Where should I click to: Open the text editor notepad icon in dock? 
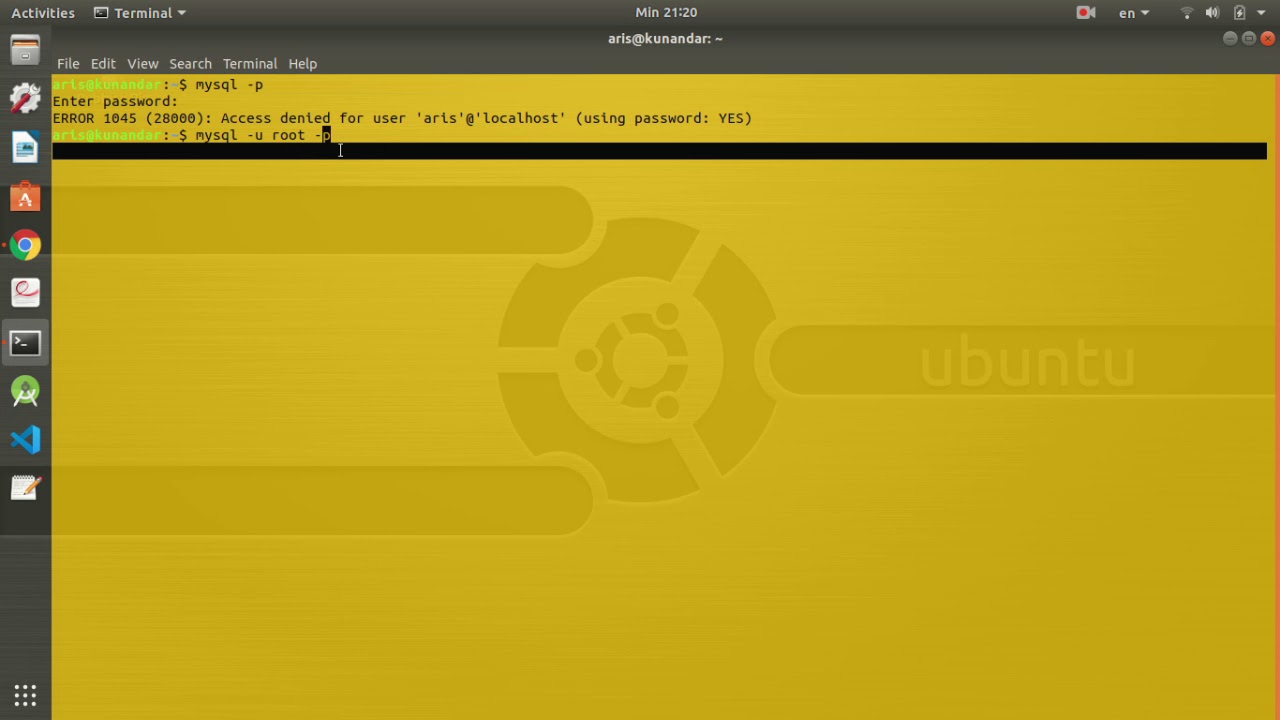tap(25, 488)
